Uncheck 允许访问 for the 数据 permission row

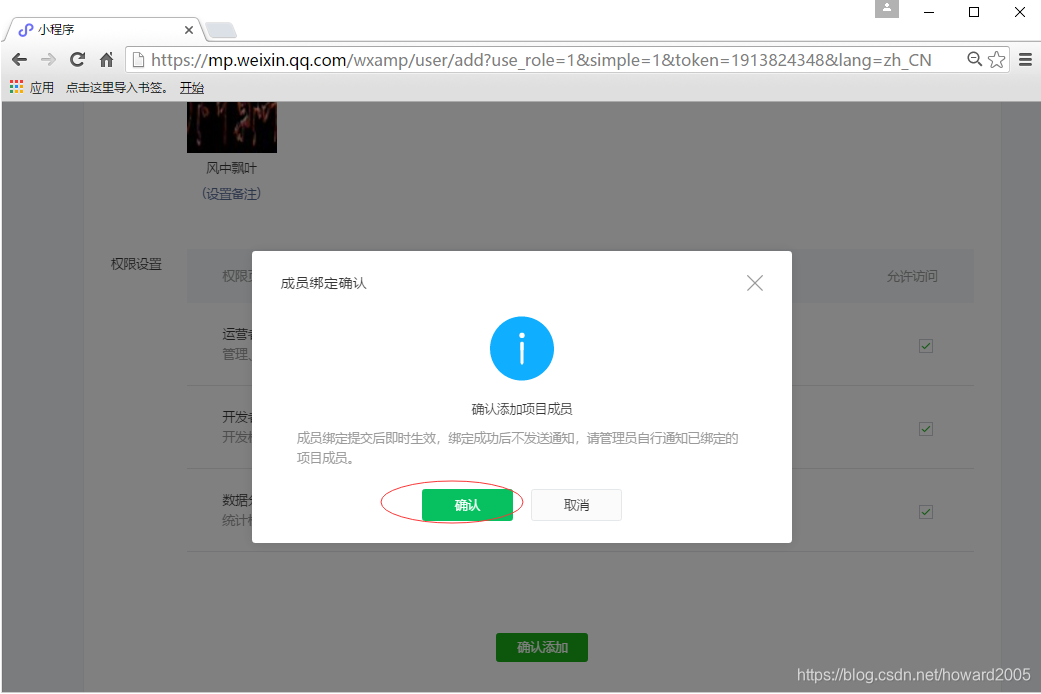[925, 511]
